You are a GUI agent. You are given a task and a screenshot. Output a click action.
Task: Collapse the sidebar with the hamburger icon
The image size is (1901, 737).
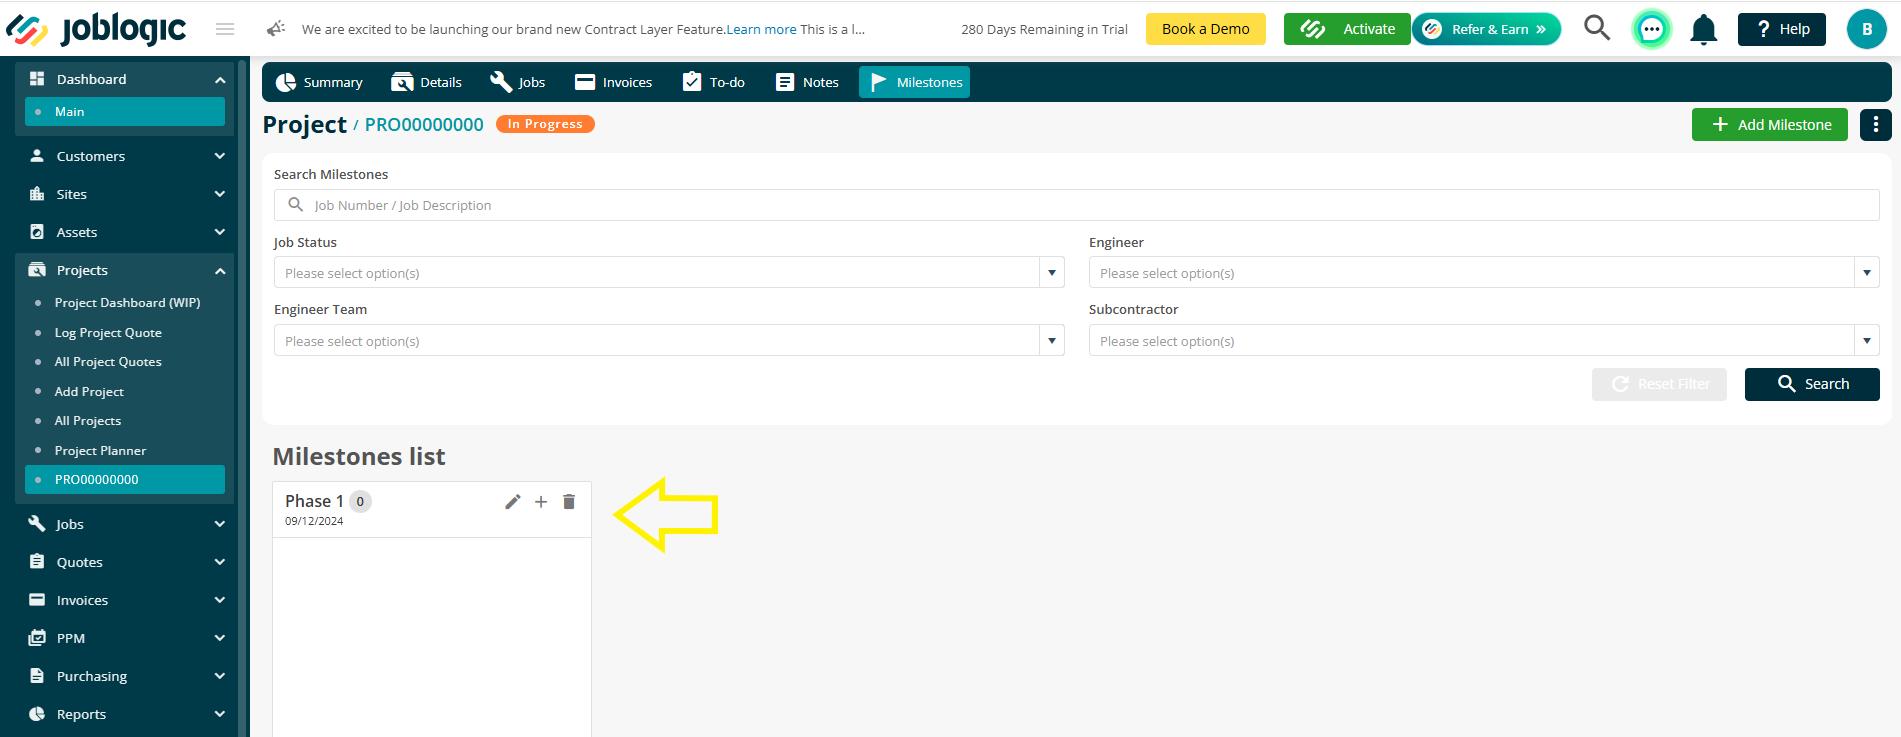[225, 29]
